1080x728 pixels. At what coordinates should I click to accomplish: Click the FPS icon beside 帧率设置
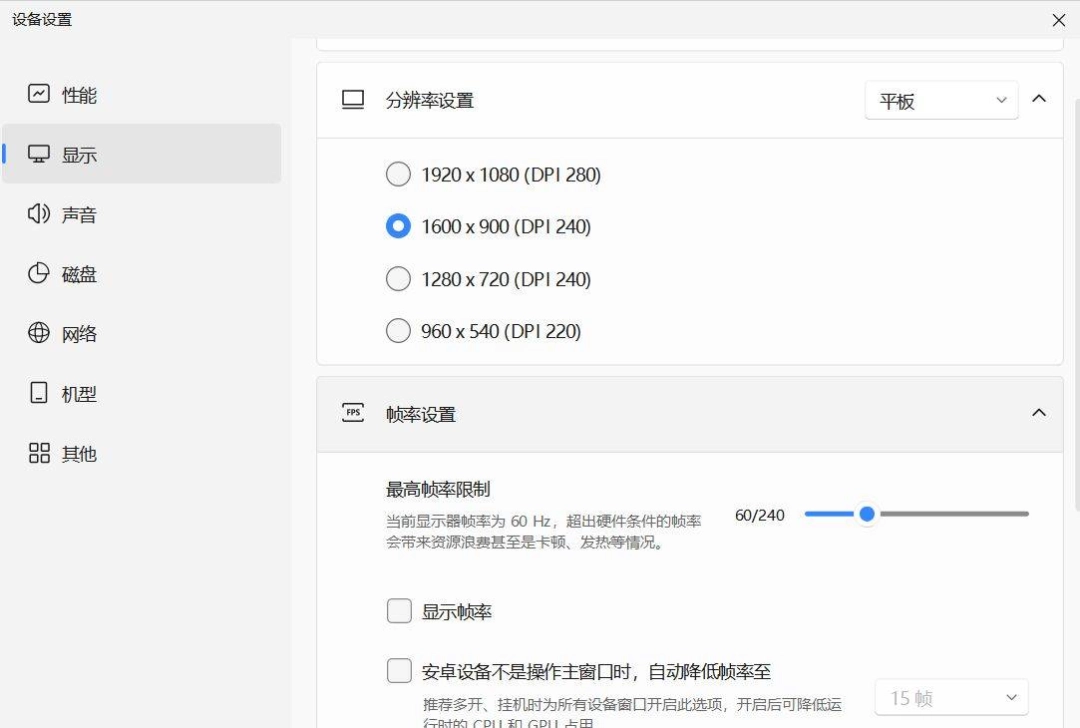click(x=353, y=413)
